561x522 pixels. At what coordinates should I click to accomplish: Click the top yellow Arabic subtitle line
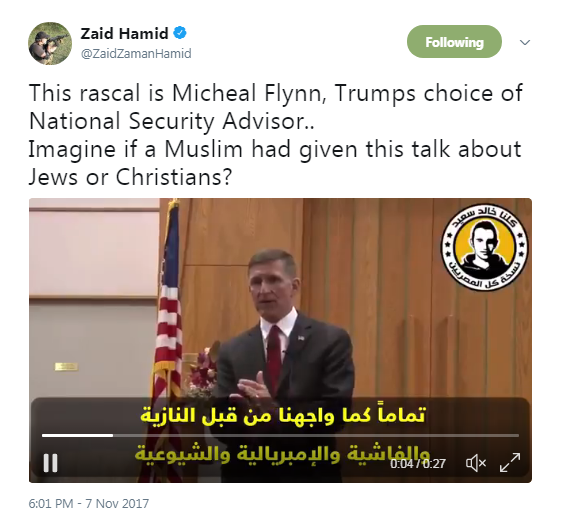pyautogui.click(x=283, y=415)
